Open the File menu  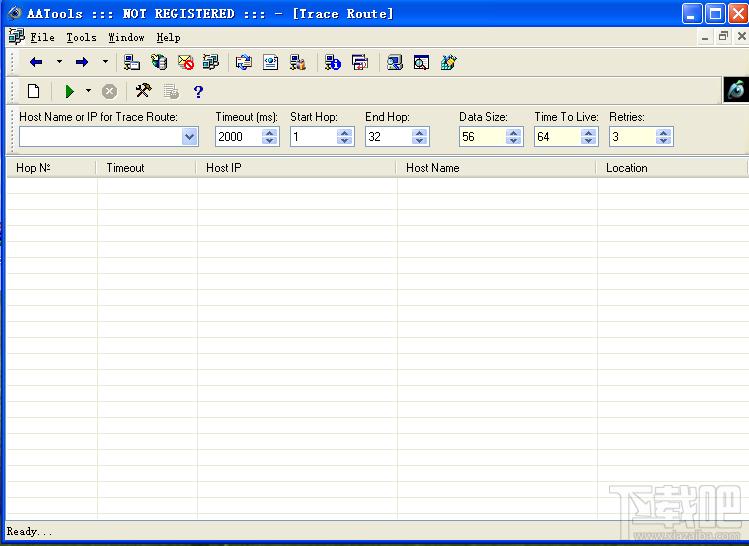43,37
